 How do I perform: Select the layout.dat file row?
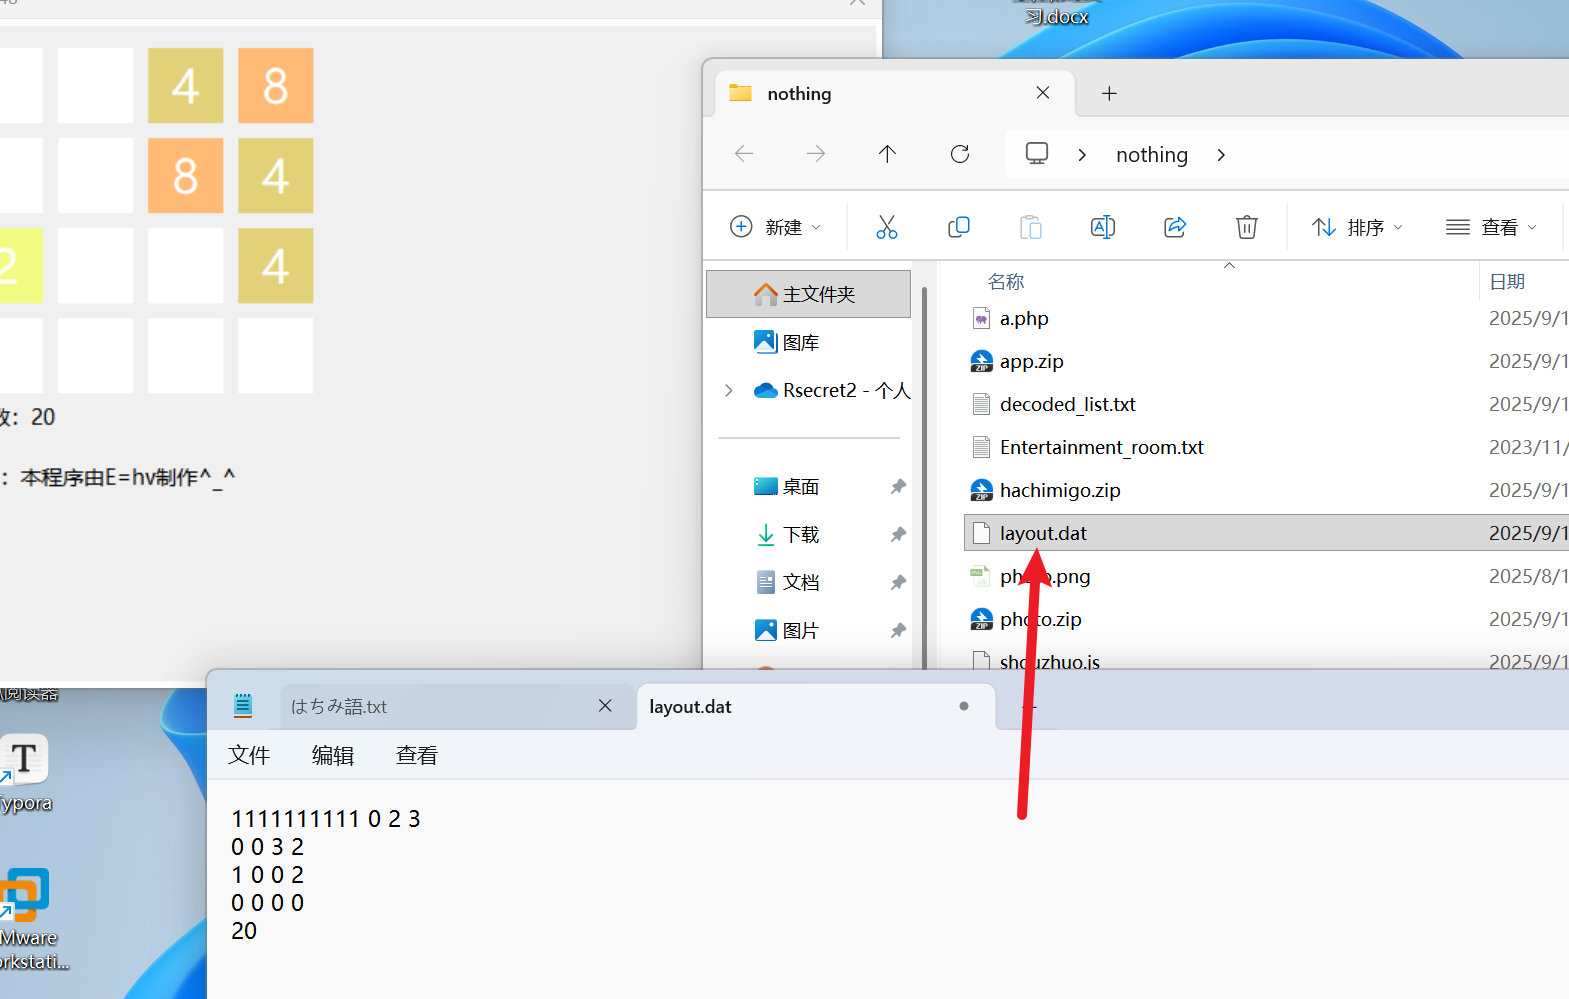click(x=1266, y=533)
